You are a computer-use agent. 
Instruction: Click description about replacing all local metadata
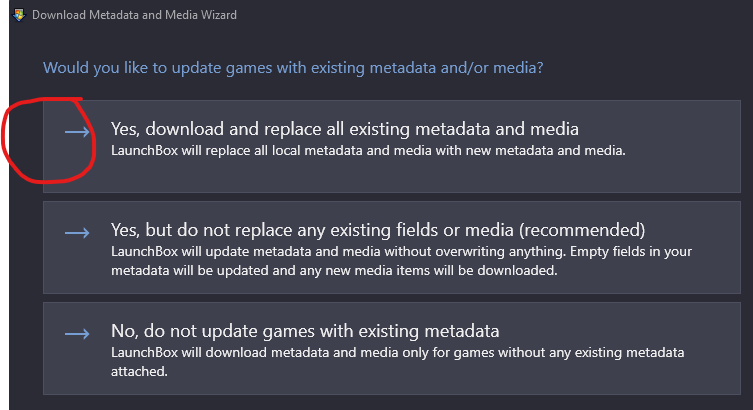pyautogui.click(x=368, y=151)
